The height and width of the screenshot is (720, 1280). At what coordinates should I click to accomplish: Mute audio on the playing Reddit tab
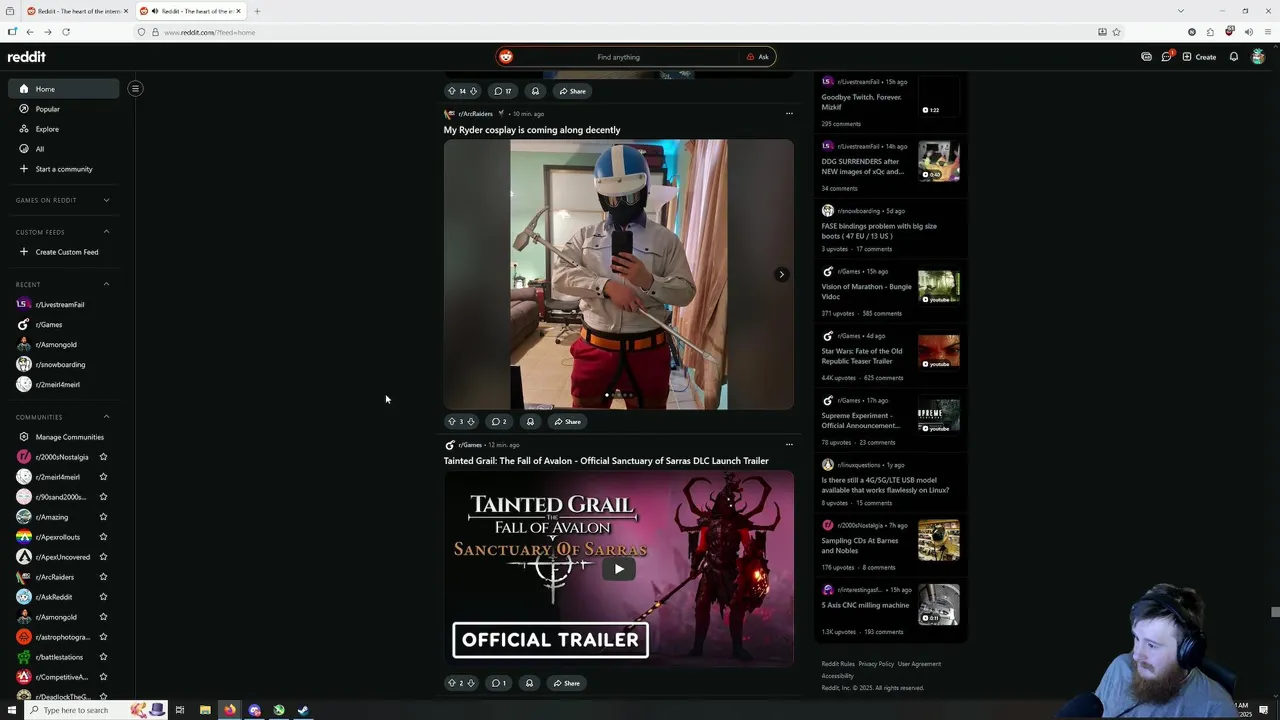coord(156,11)
